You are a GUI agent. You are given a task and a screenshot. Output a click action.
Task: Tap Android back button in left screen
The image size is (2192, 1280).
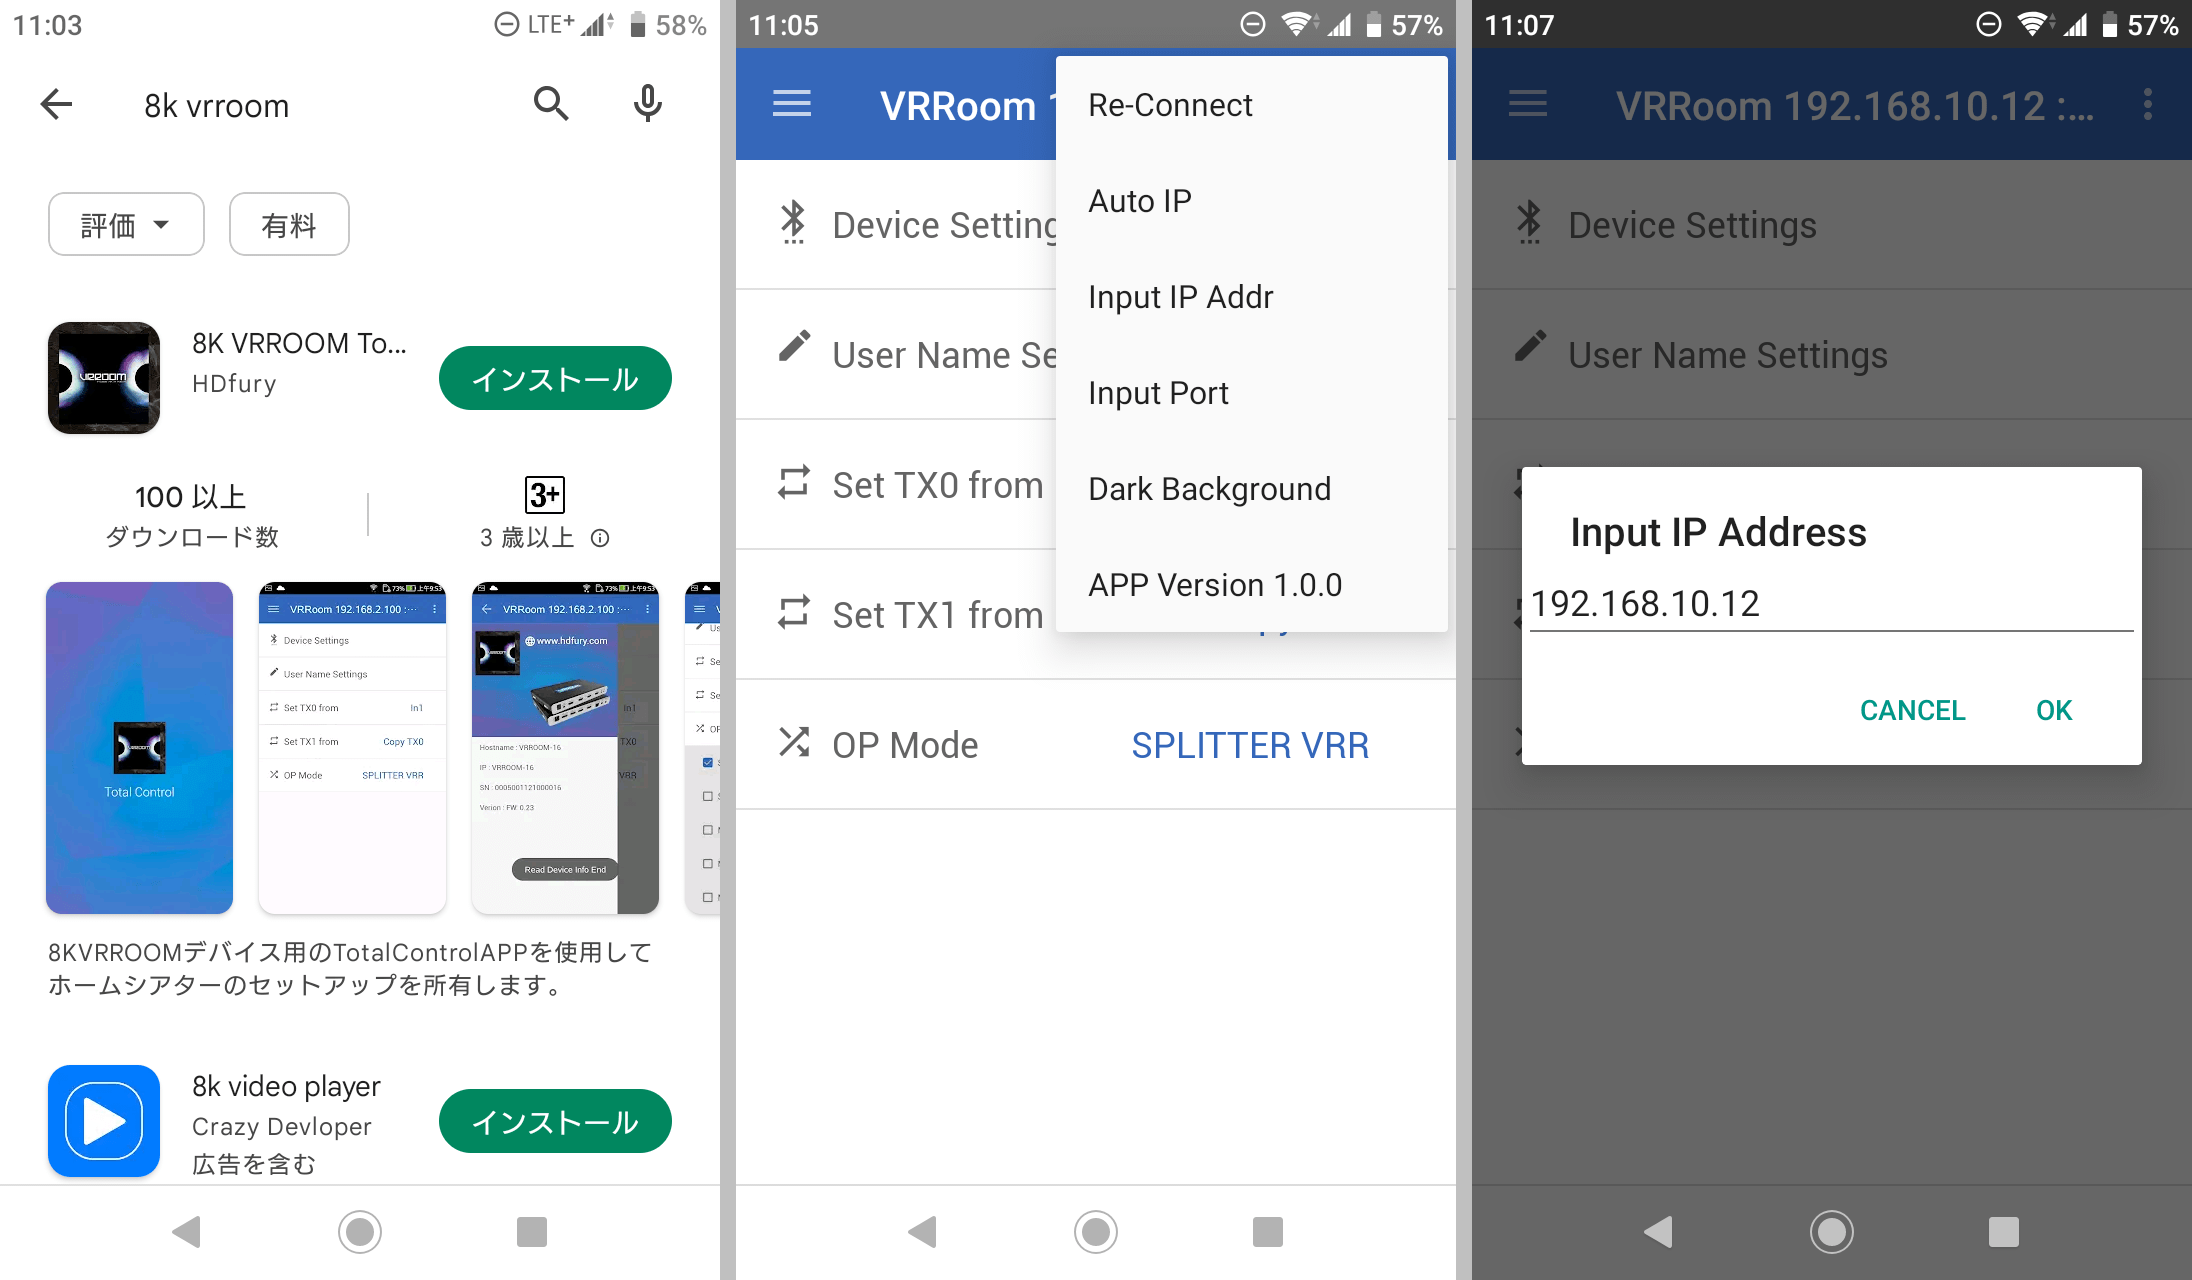187,1232
